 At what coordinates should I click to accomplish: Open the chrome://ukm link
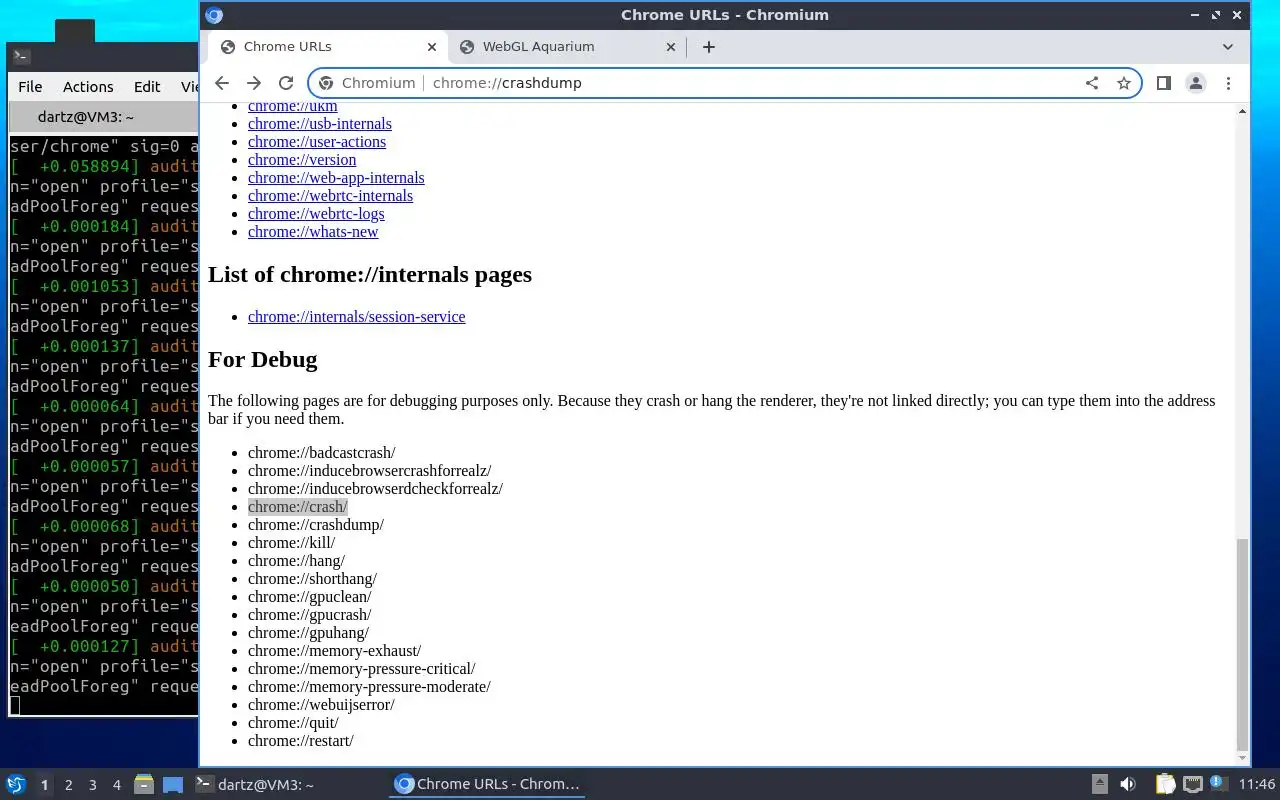point(293,106)
